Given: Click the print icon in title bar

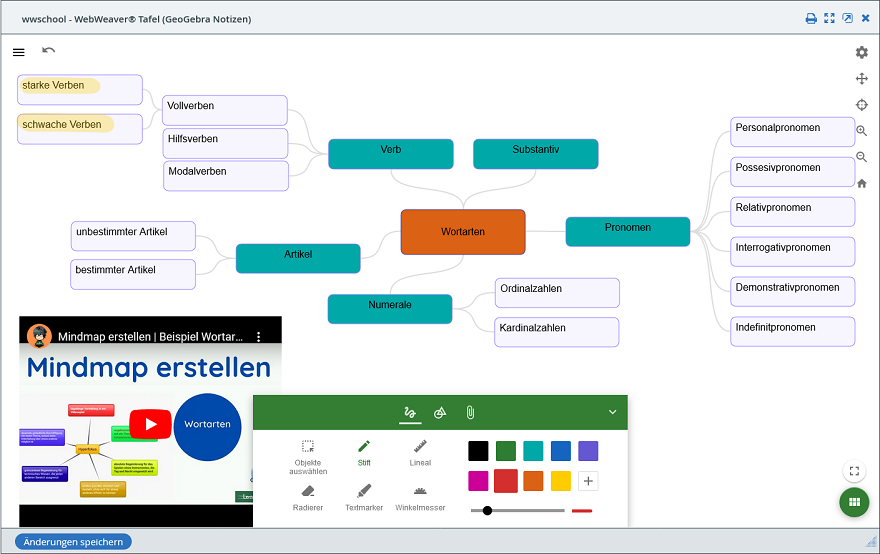Looking at the screenshot, I should point(812,18).
